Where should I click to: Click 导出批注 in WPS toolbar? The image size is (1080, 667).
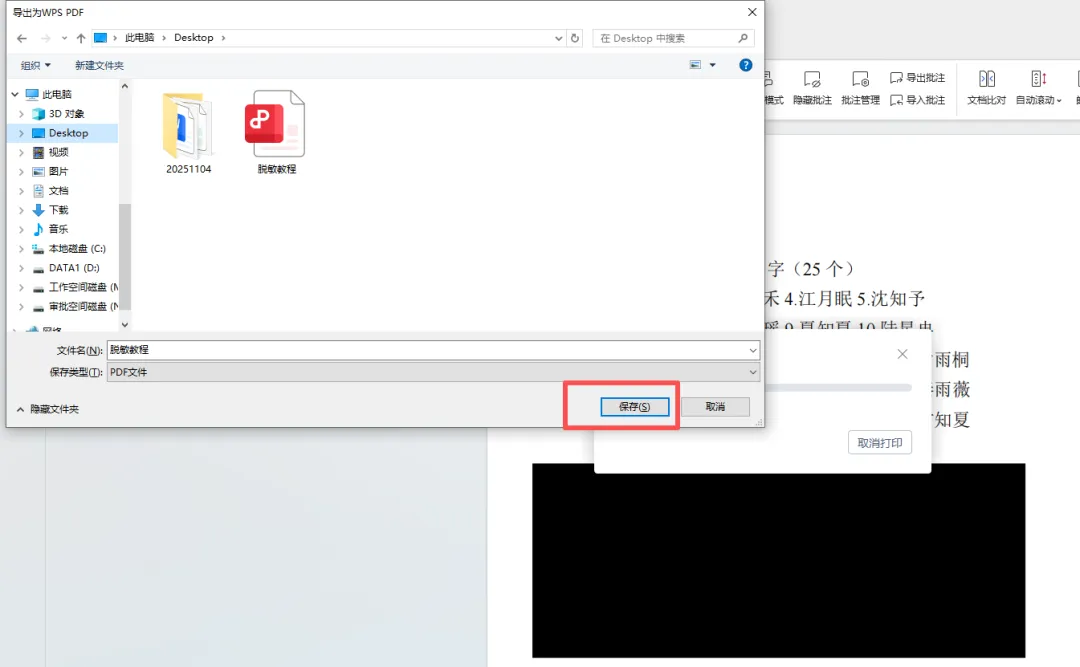coord(917,78)
